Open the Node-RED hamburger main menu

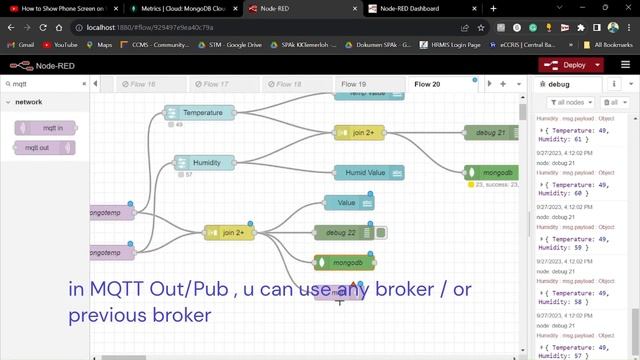(x=625, y=65)
